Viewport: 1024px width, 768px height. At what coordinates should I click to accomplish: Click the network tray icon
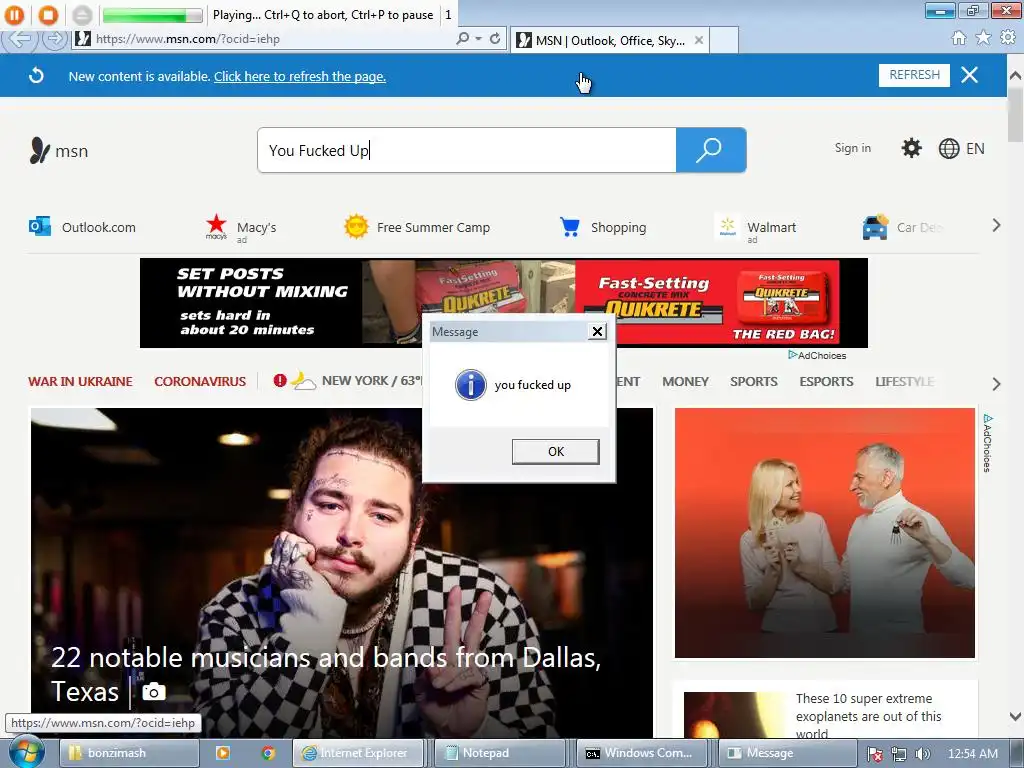tap(899, 754)
